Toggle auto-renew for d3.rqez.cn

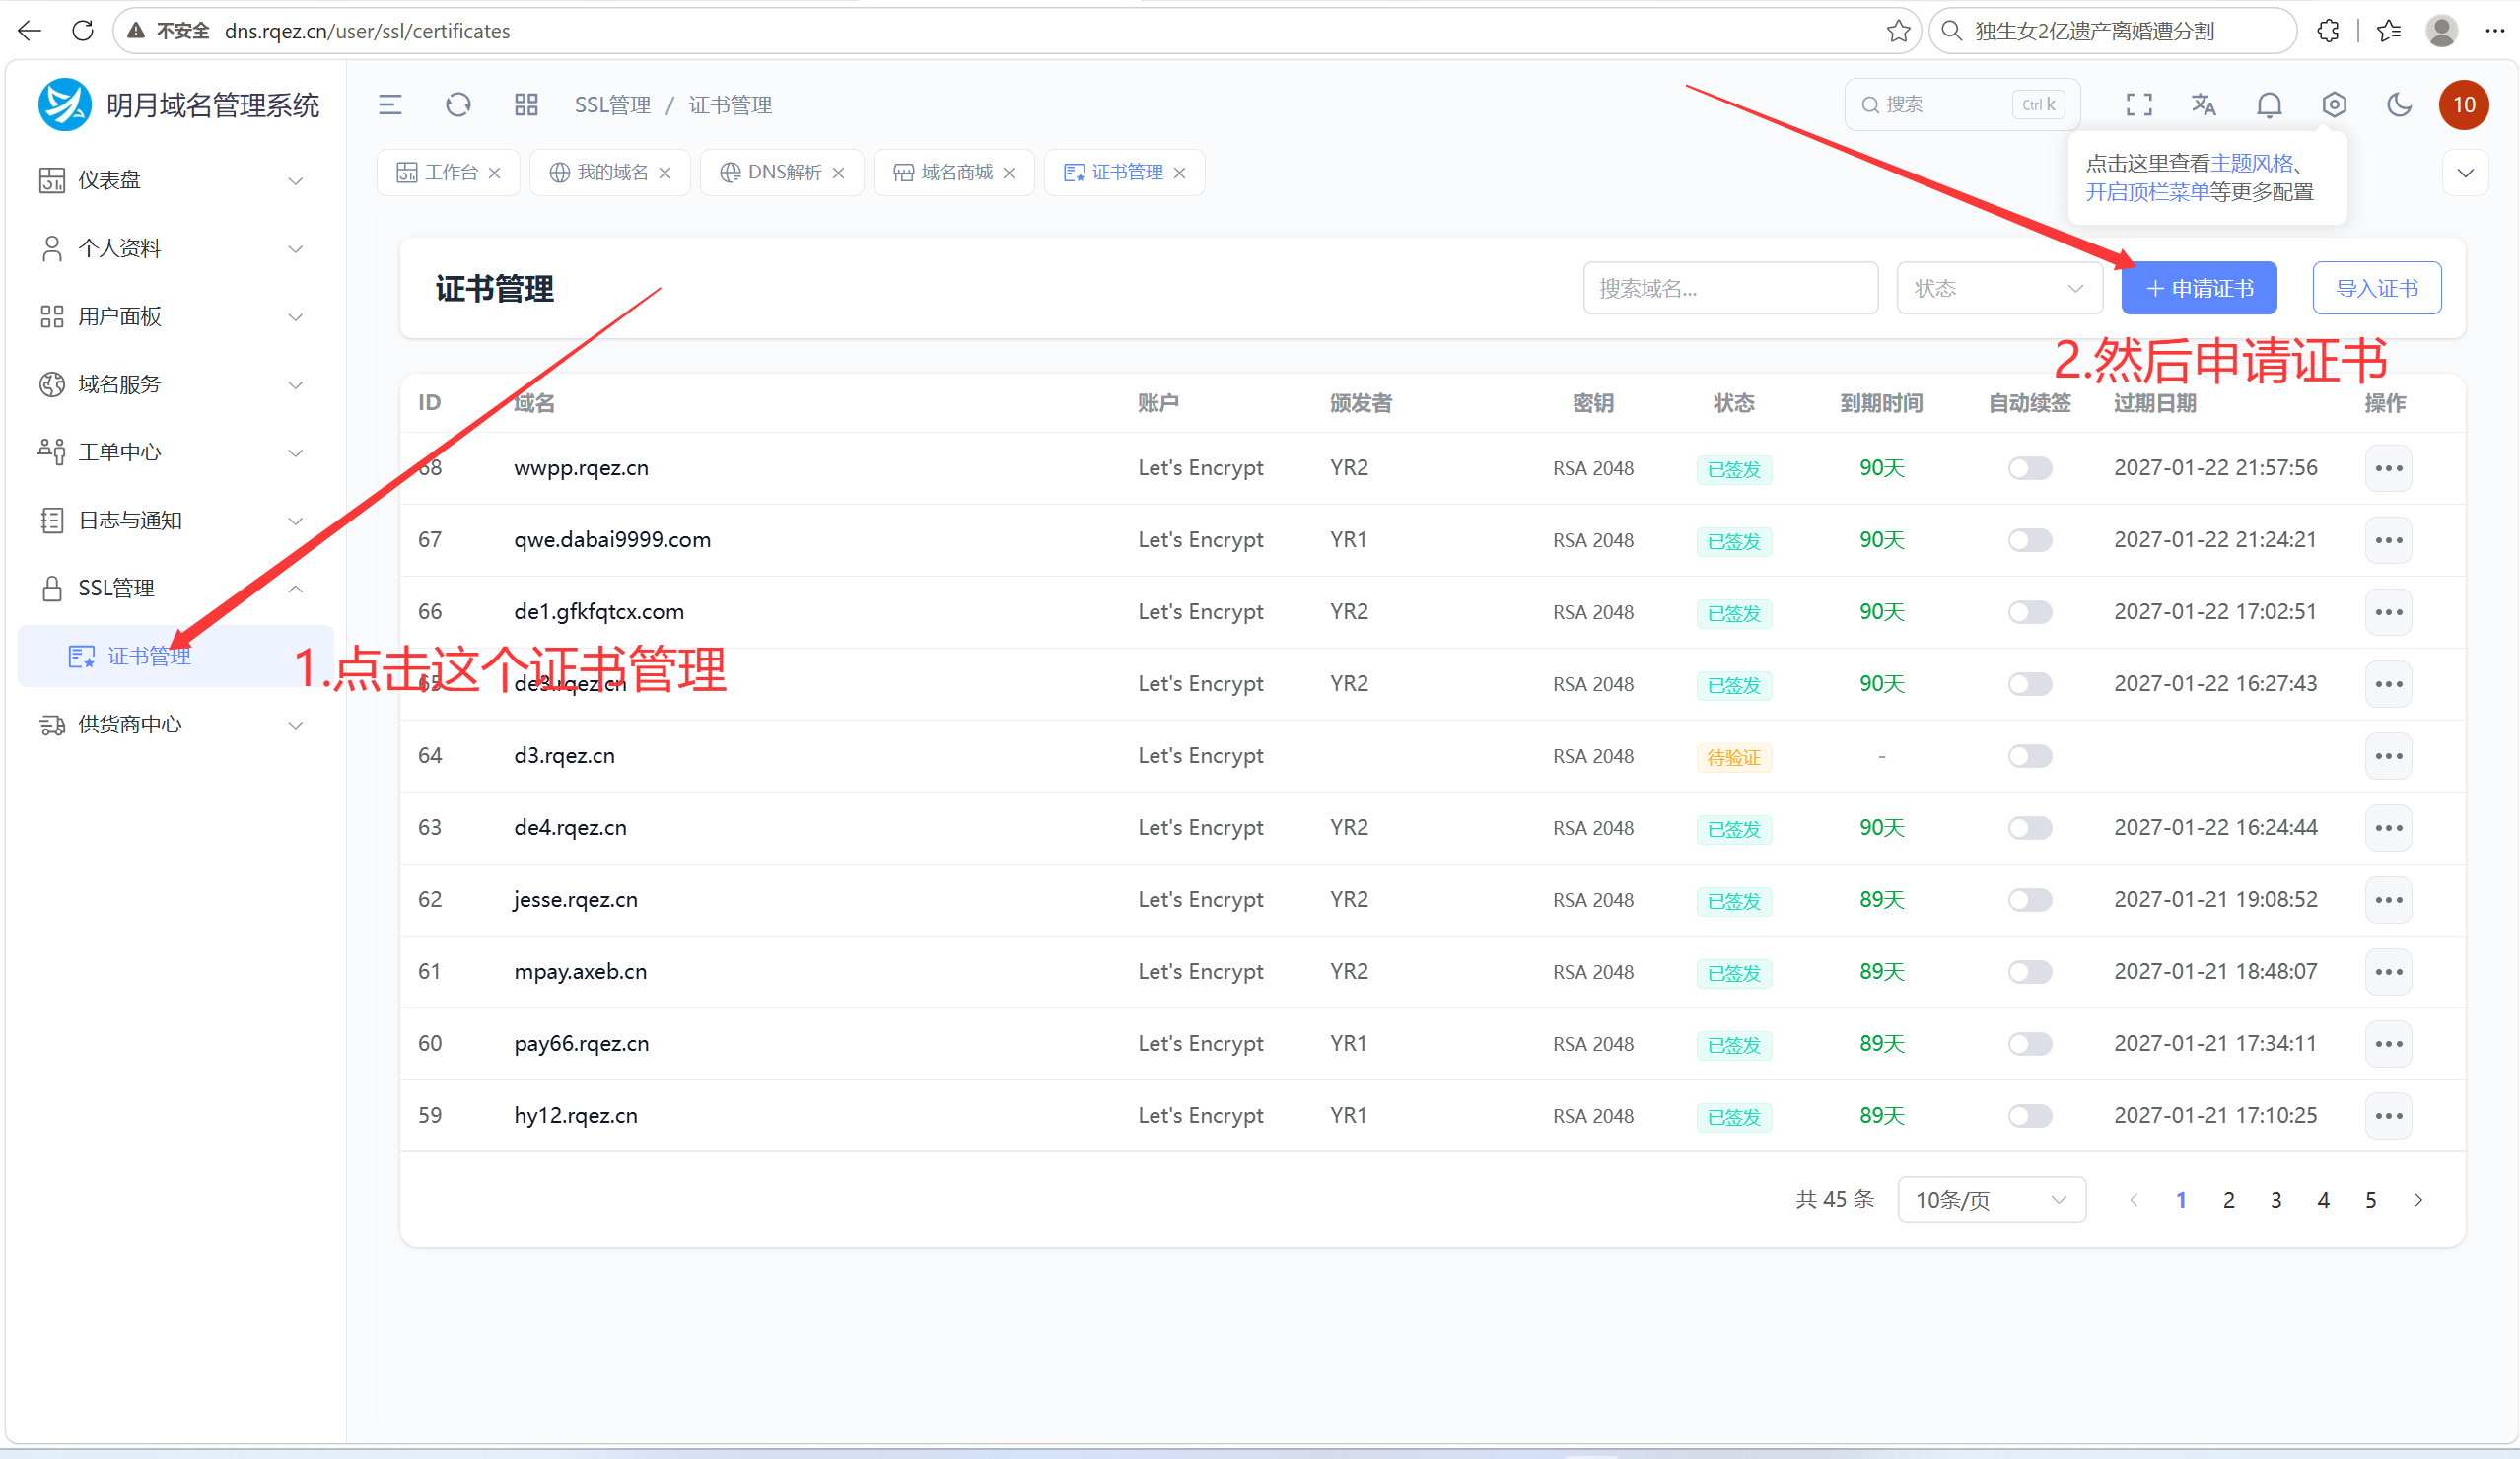click(x=2030, y=756)
